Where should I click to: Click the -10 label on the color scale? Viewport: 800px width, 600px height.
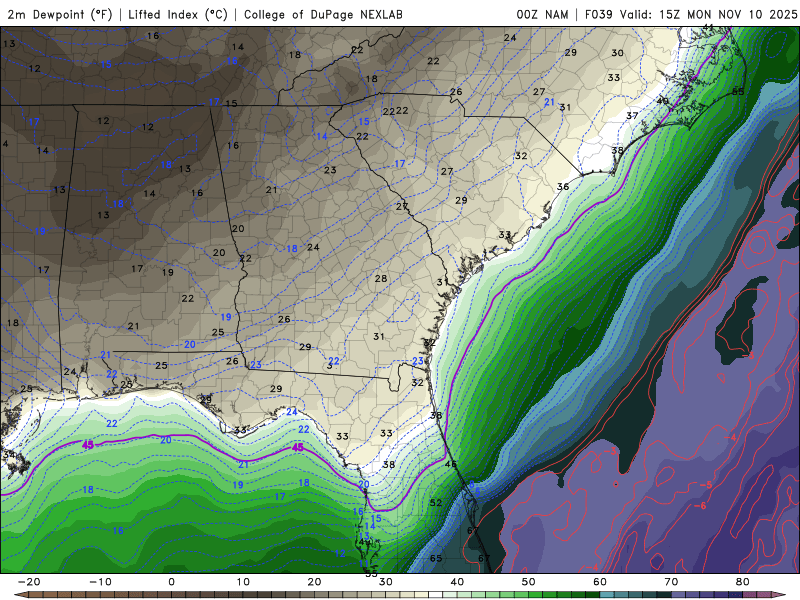point(100,582)
